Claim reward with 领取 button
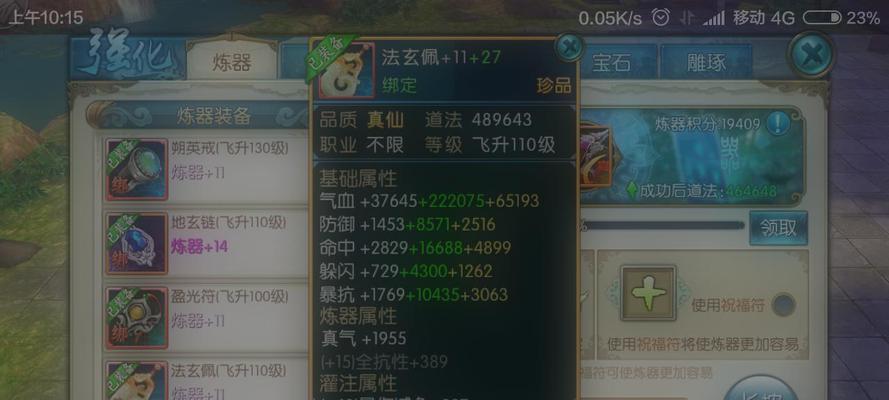 coord(778,228)
